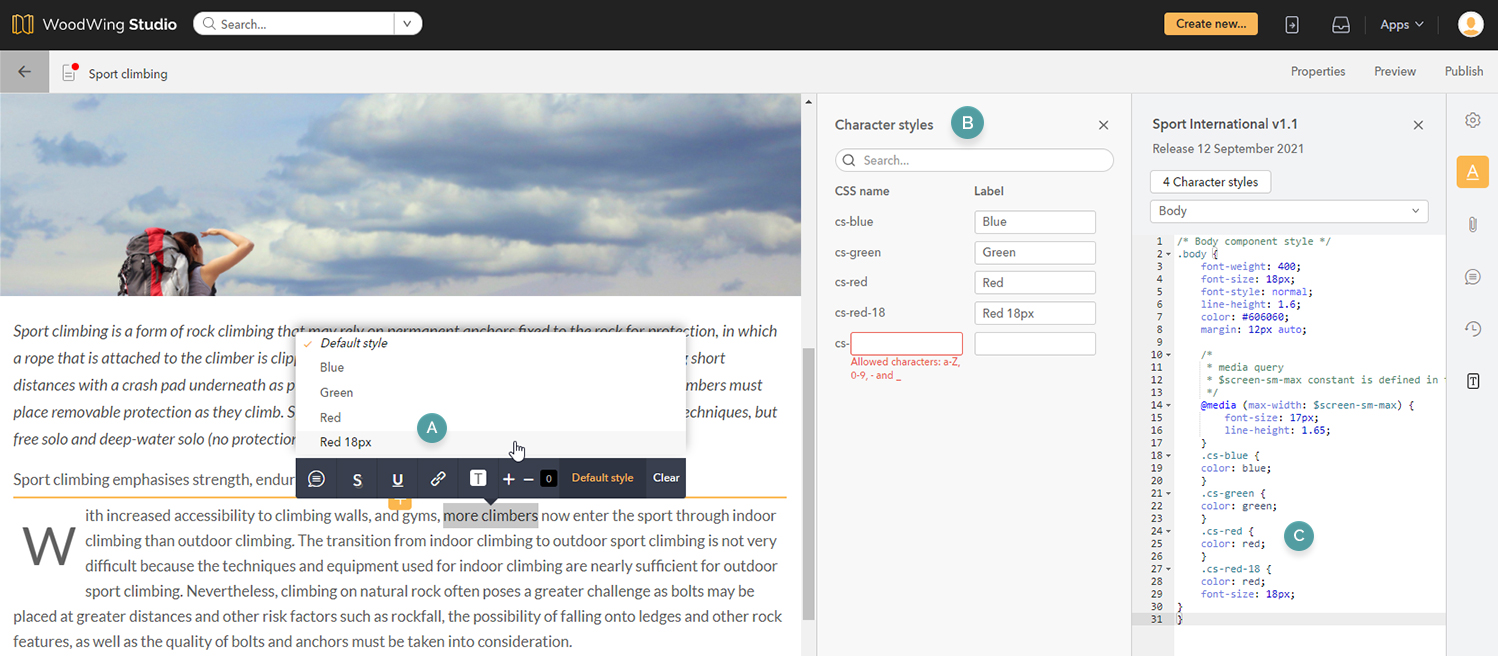Expand the search box dropdown arrow
The width and height of the screenshot is (1498, 656).
click(407, 24)
